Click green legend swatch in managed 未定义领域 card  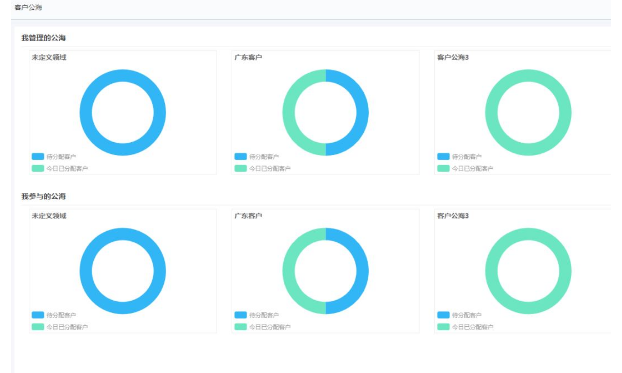[x=38, y=169]
